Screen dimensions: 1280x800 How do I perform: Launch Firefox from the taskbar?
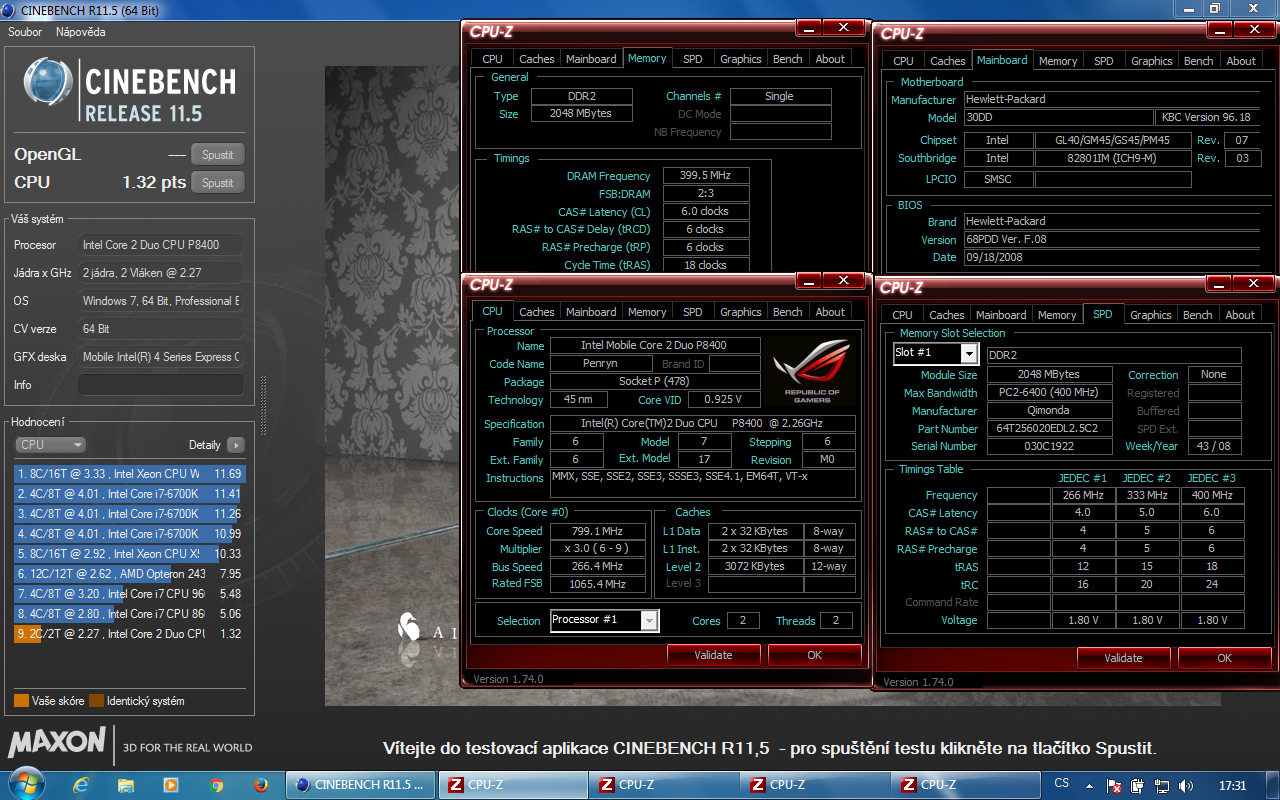[x=261, y=785]
